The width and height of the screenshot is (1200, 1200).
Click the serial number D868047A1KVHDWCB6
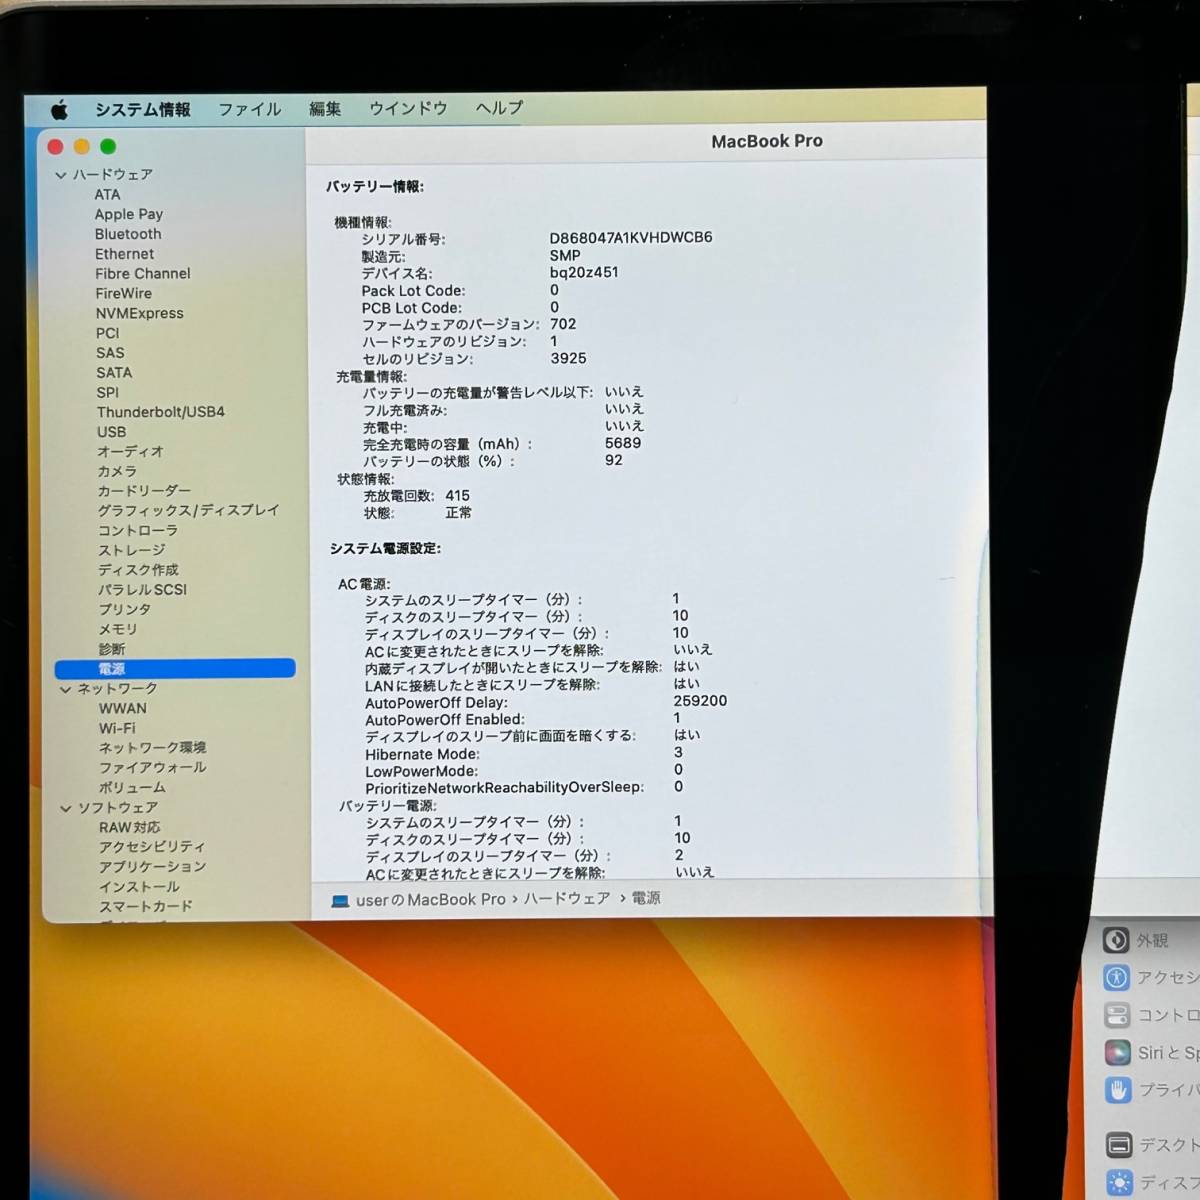tap(631, 238)
